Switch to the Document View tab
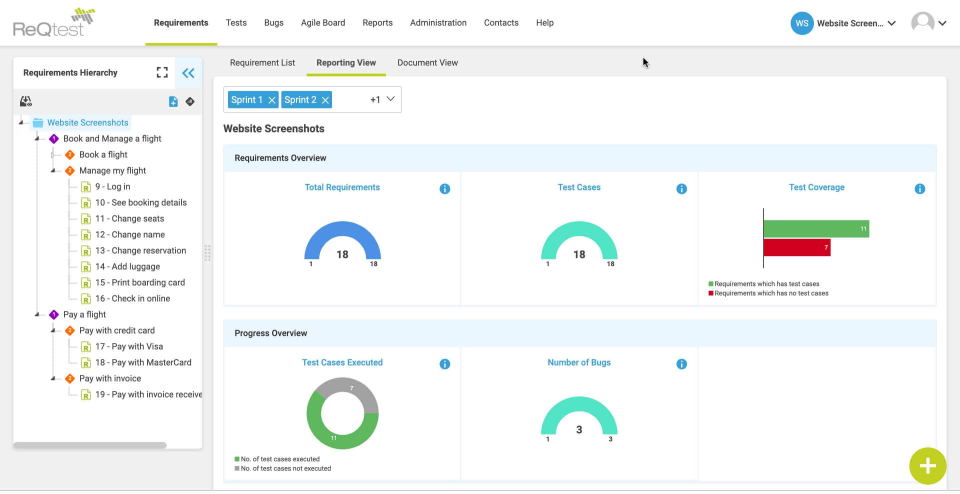 pyautogui.click(x=427, y=62)
